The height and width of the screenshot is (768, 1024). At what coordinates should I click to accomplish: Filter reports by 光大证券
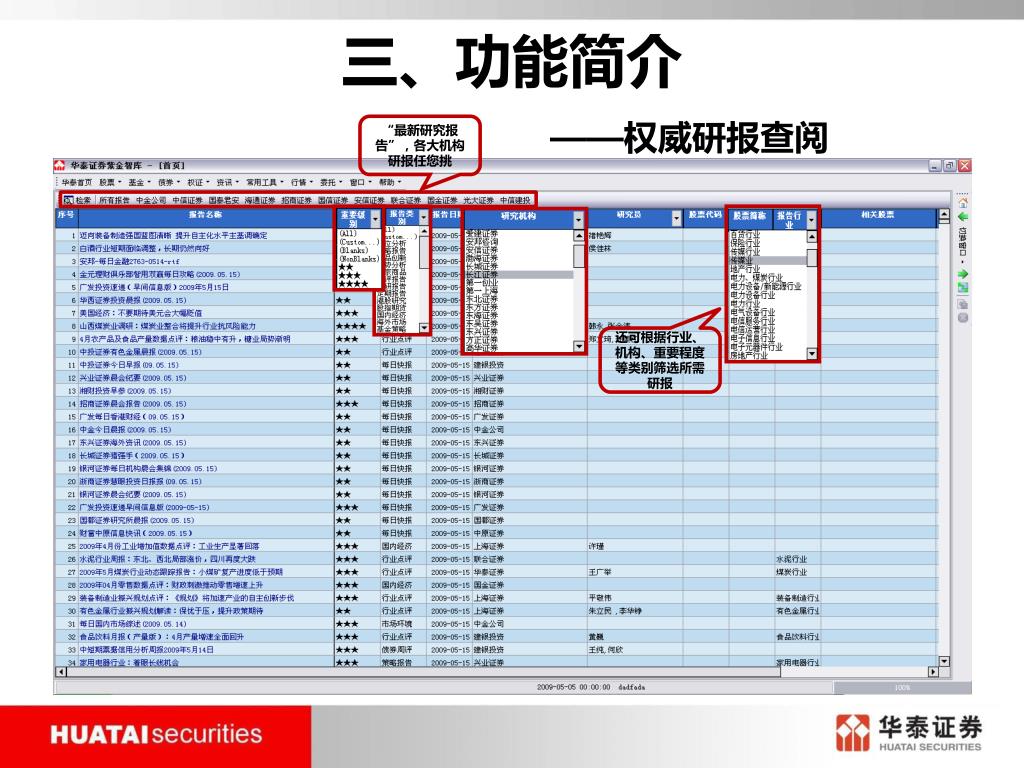coord(479,200)
